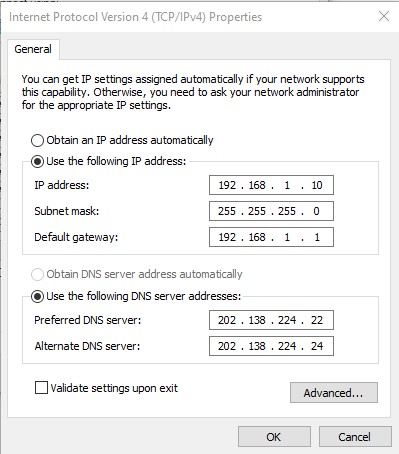Confirm changes with the OK button
Viewport: 399px width, 454px height.
pos(274,437)
